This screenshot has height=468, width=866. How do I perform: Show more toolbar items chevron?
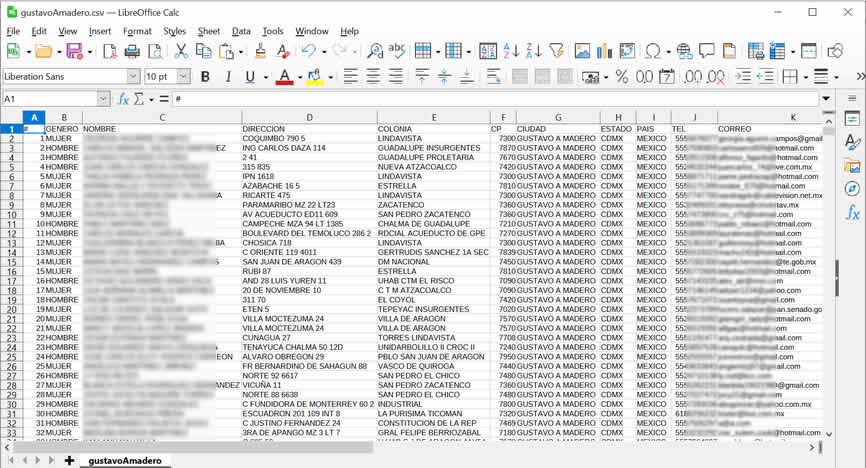860,77
